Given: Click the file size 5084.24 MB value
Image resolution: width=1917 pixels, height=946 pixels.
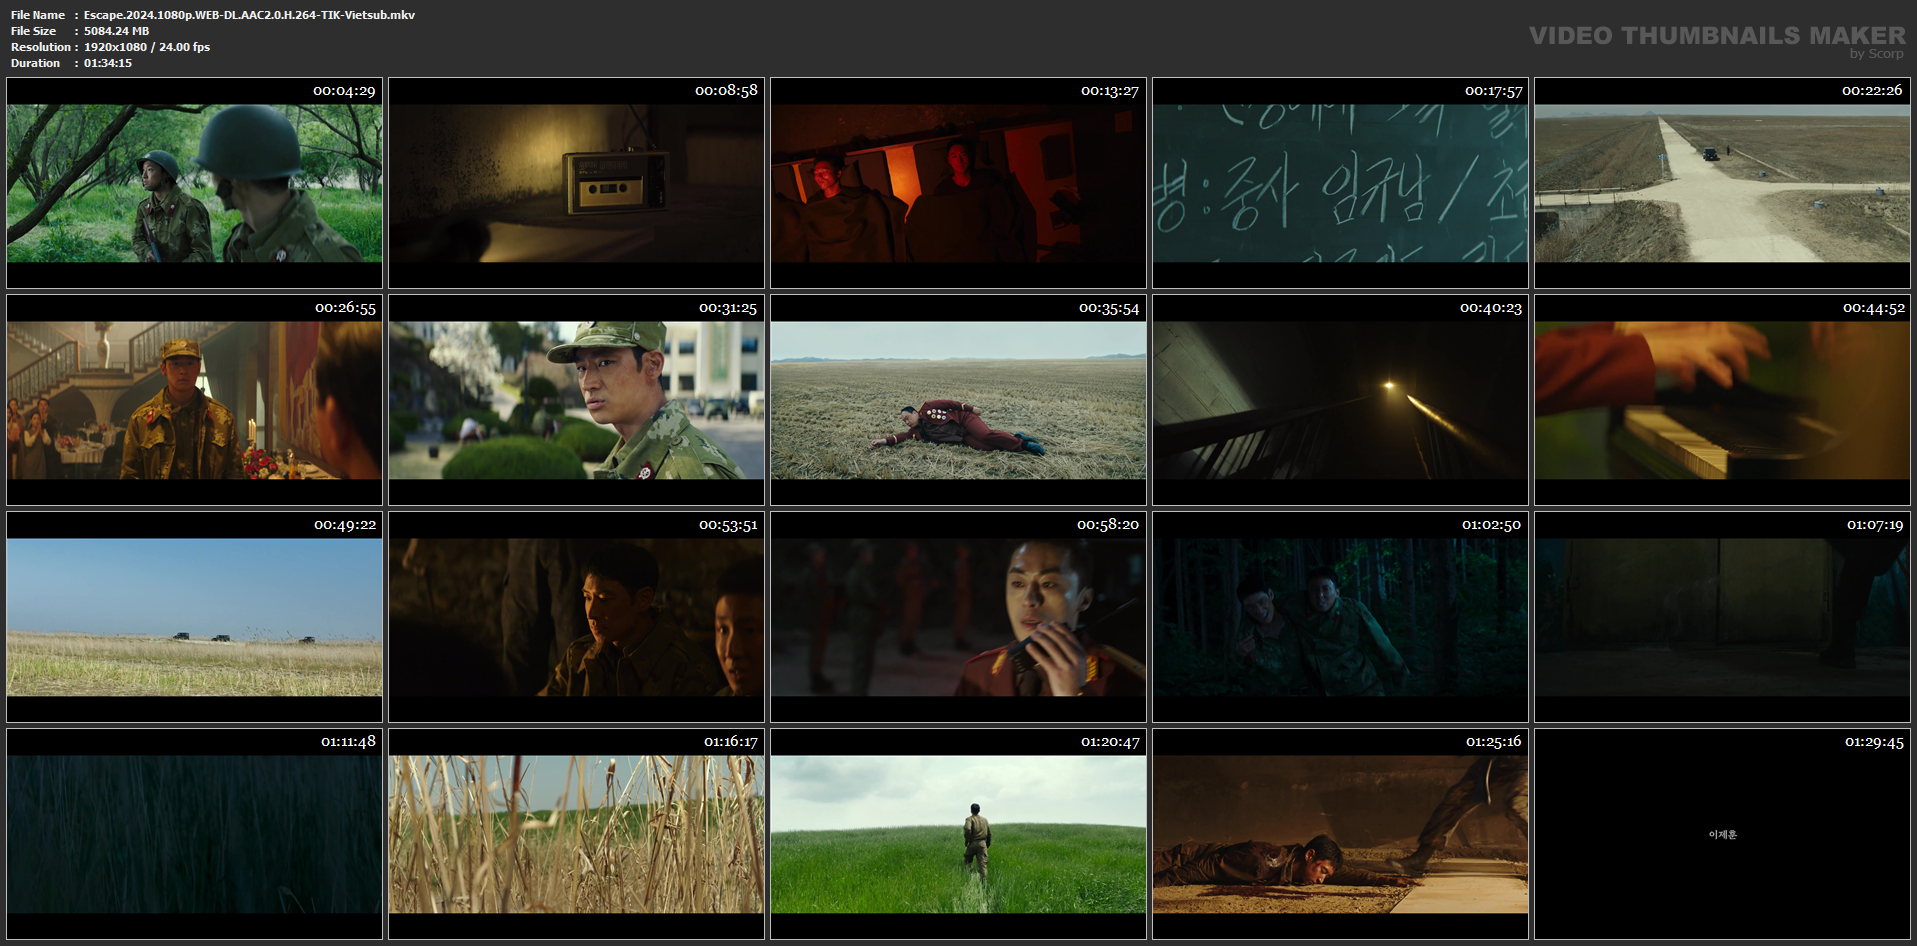Looking at the screenshot, I should click(116, 31).
